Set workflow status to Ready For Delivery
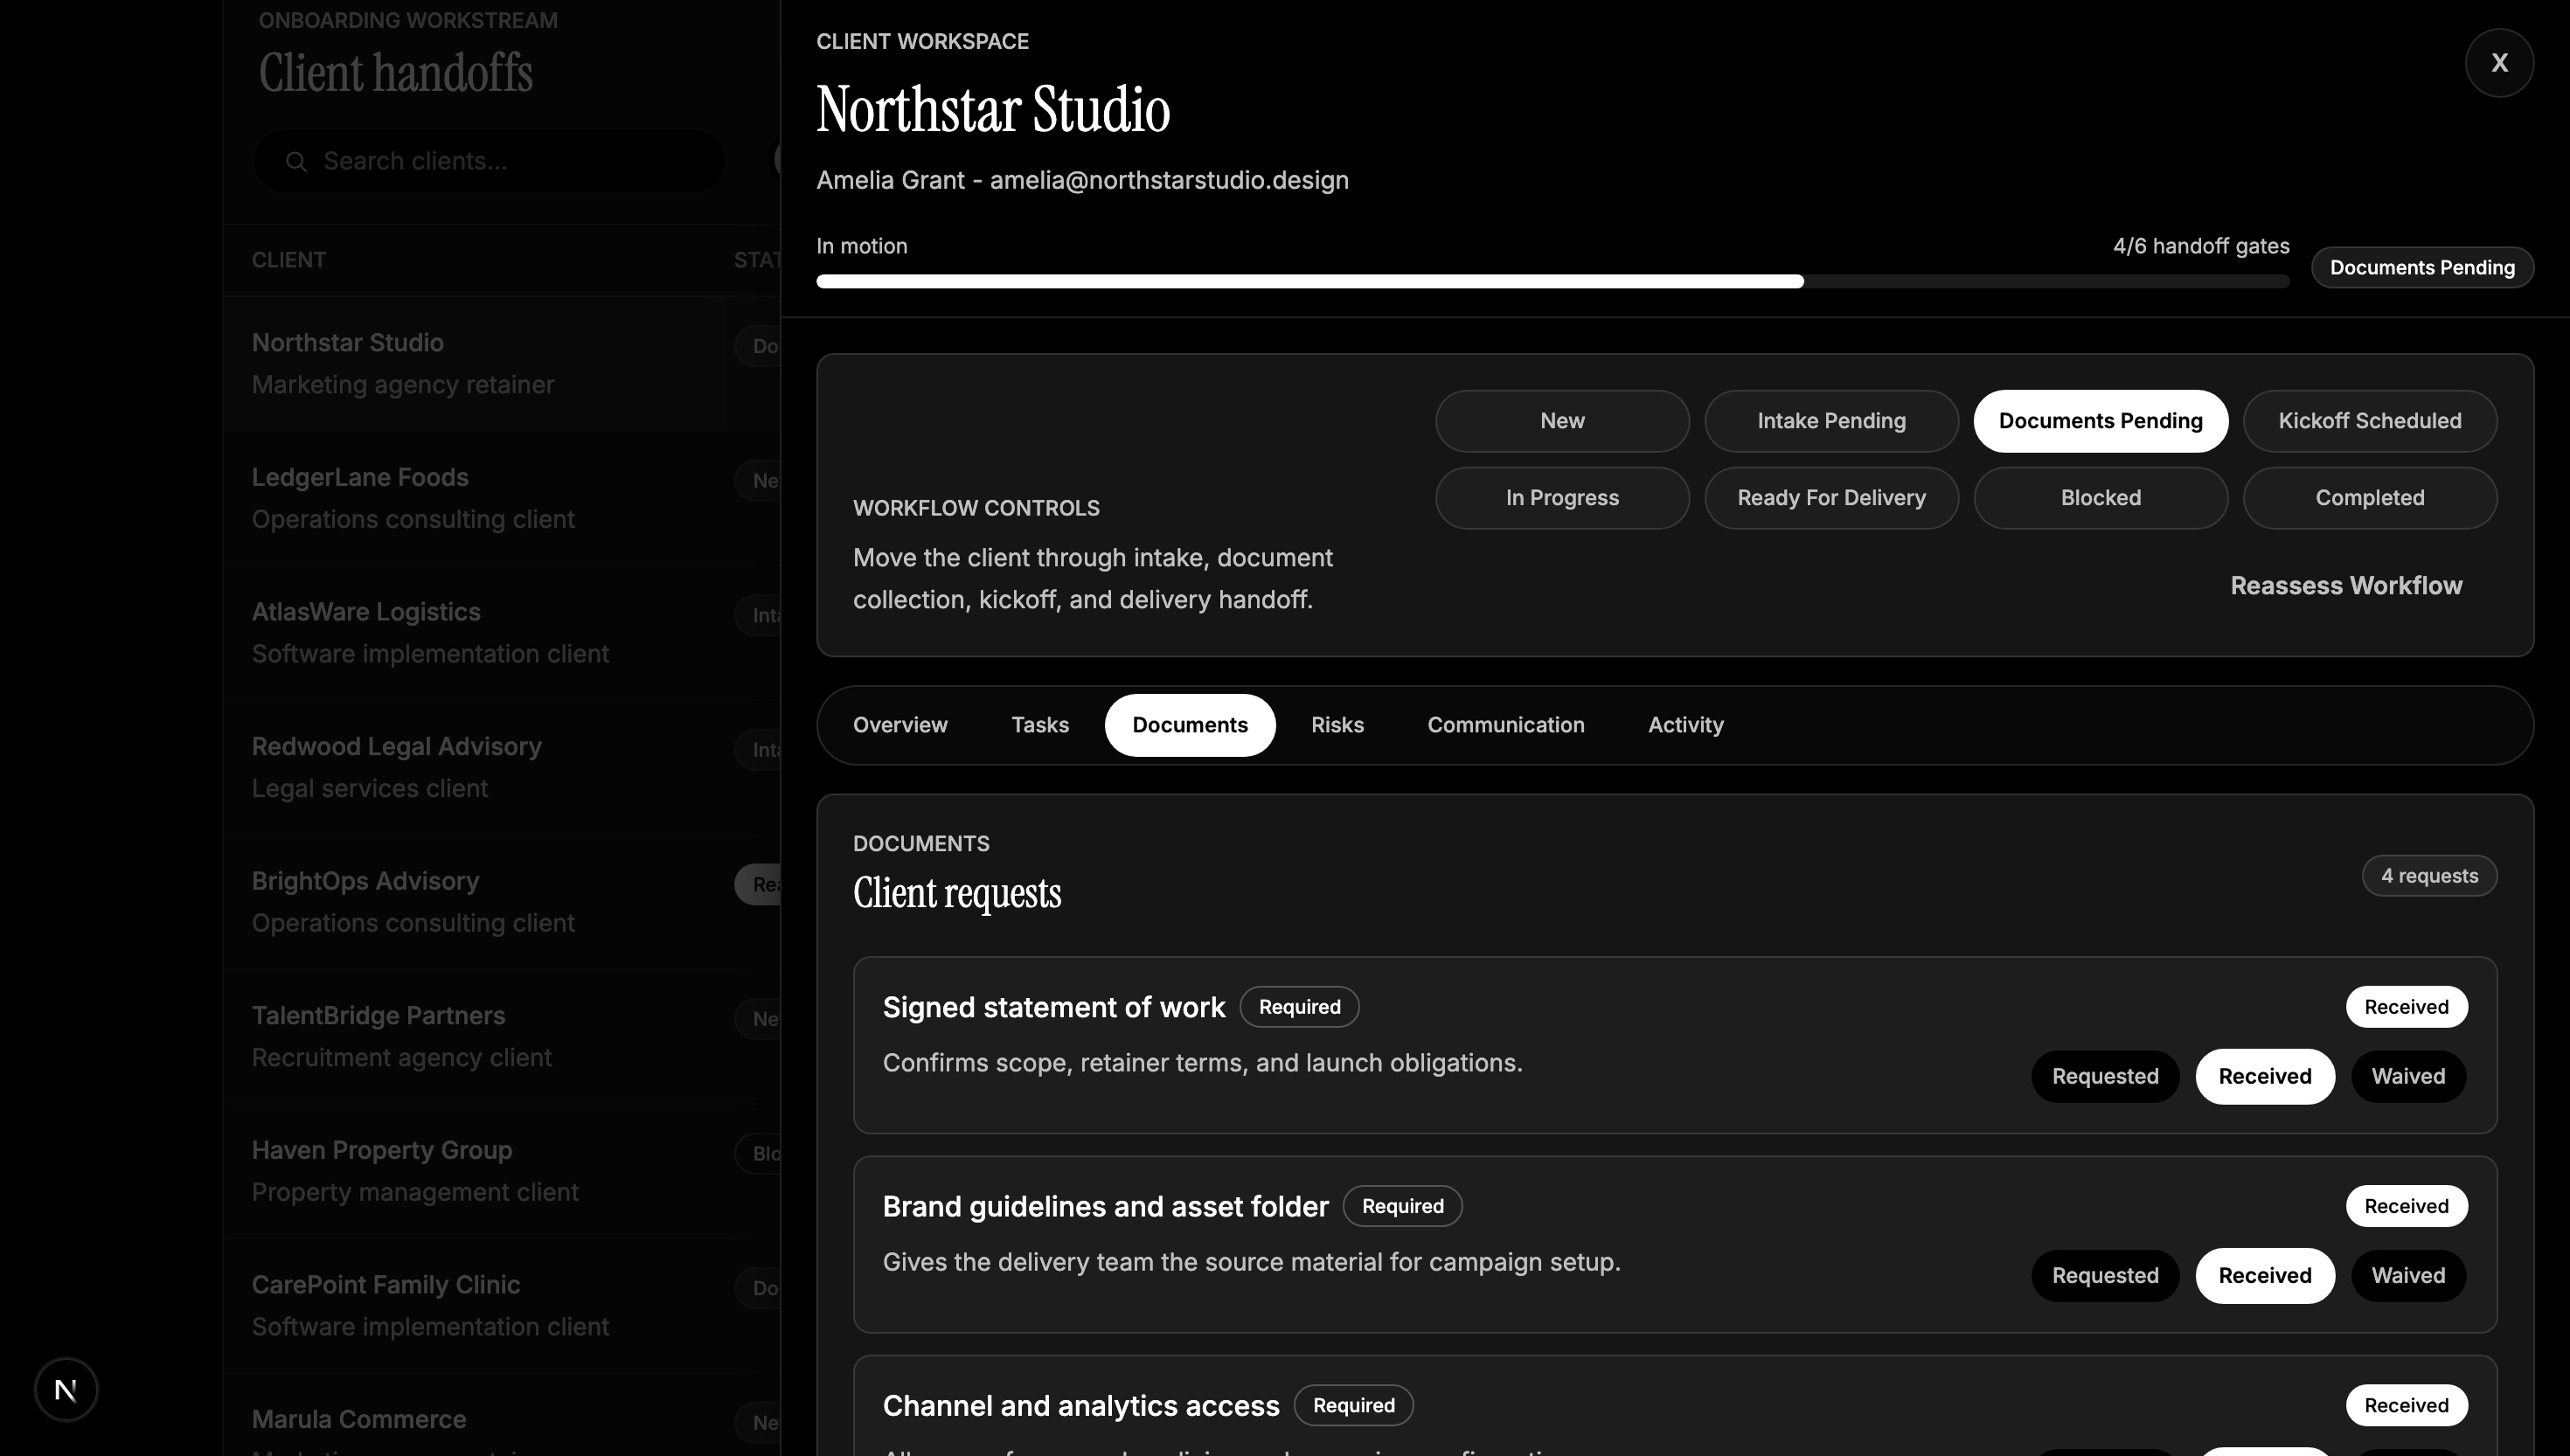Screen dimensions: 2570x1456 pos(1831,498)
